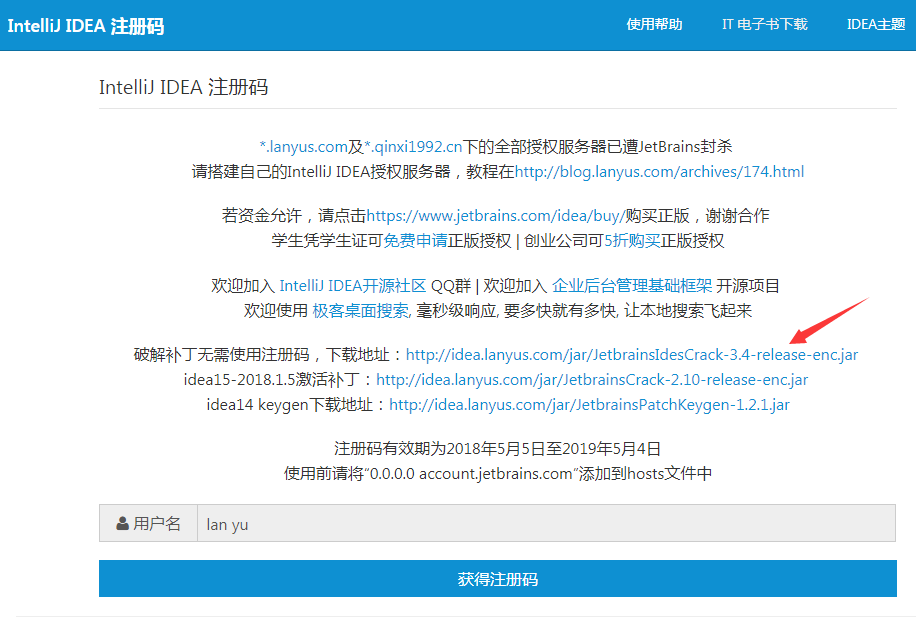Open the 企业后台管理基础框架 project link

point(632,286)
